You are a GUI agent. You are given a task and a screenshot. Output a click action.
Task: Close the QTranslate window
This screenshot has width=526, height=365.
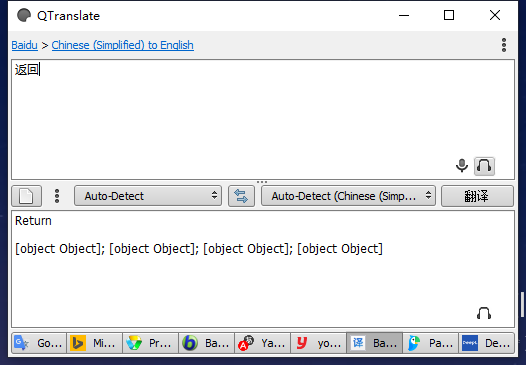coord(495,15)
